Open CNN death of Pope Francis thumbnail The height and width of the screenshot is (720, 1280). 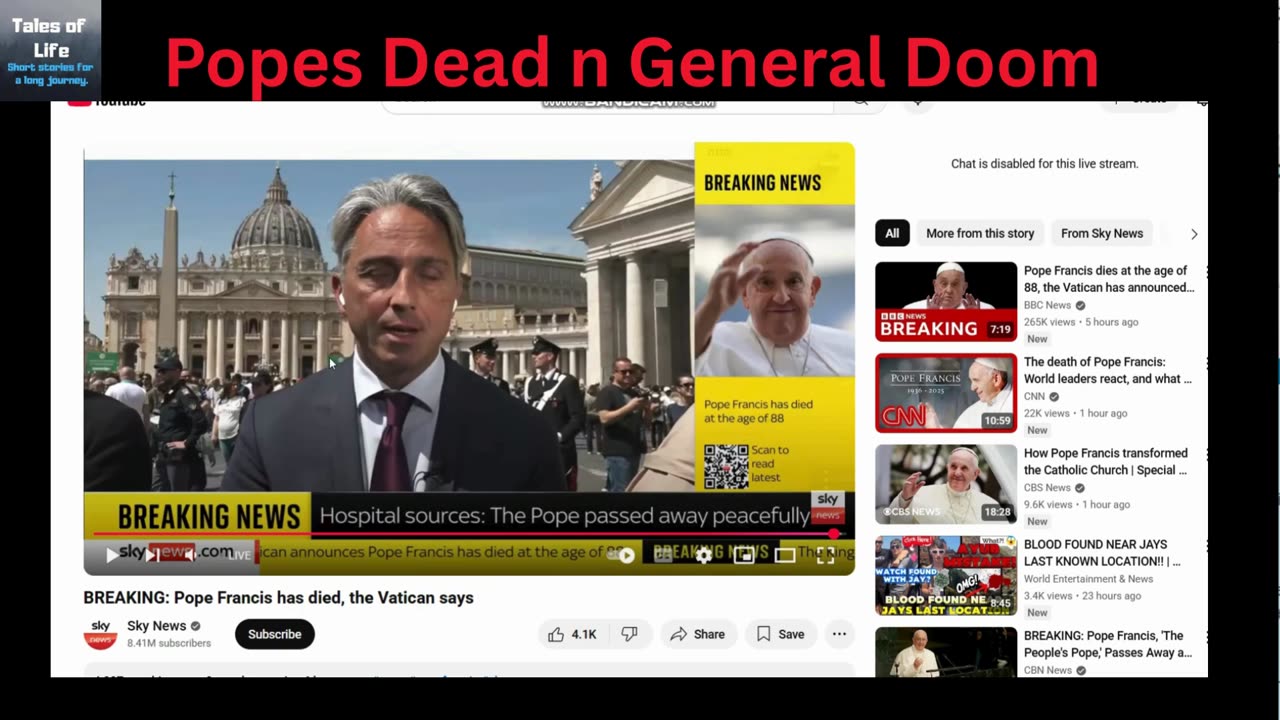click(x=946, y=393)
